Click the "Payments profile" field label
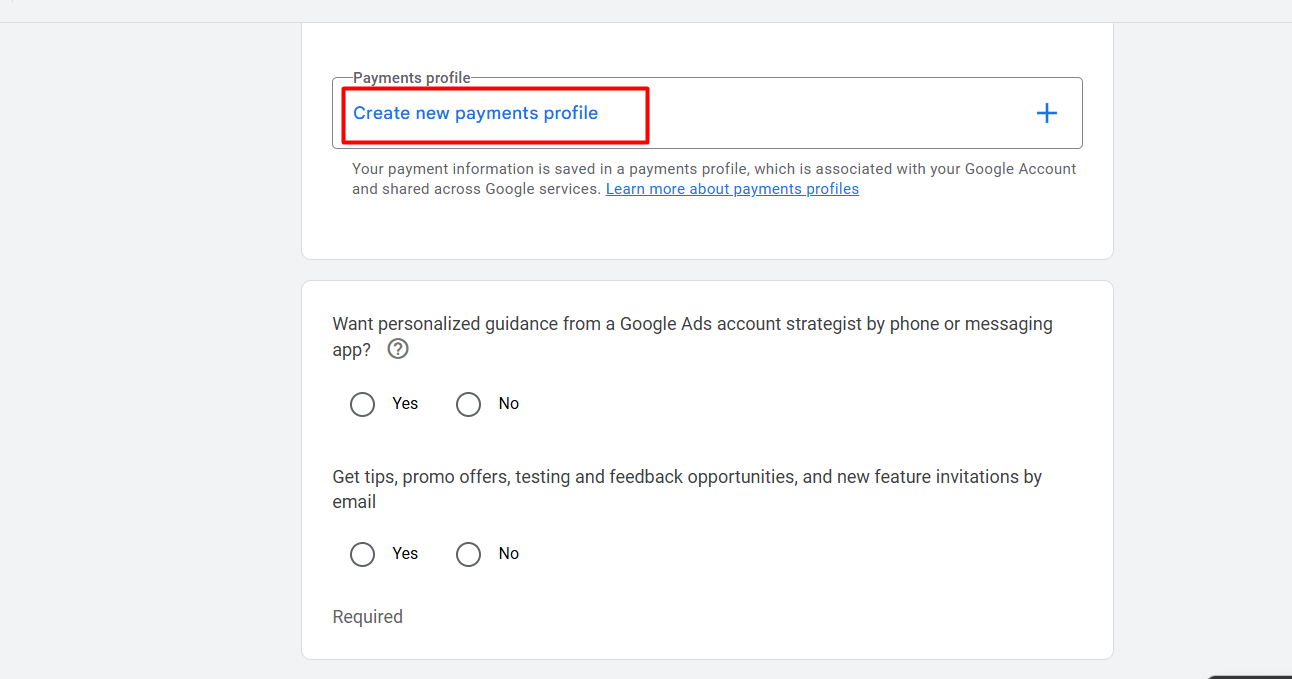This screenshot has height=679, width=1292. pos(411,78)
